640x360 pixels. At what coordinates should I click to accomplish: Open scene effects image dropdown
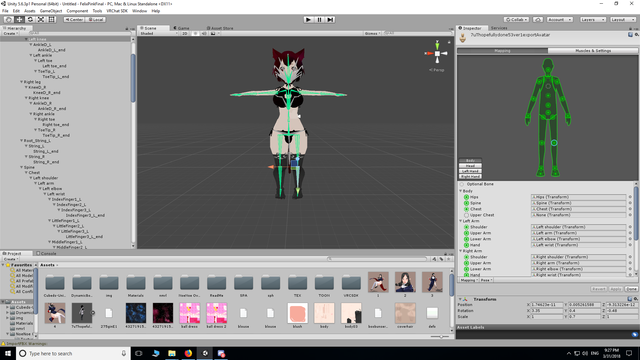[x=214, y=33]
